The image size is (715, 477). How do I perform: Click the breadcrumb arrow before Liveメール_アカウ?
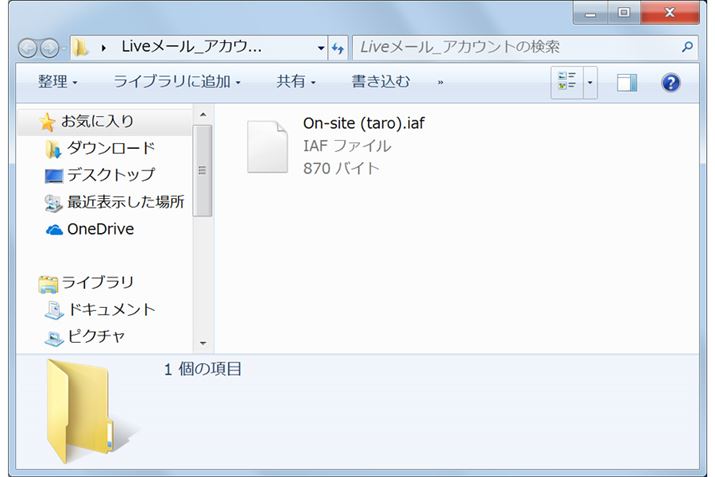coord(104,47)
